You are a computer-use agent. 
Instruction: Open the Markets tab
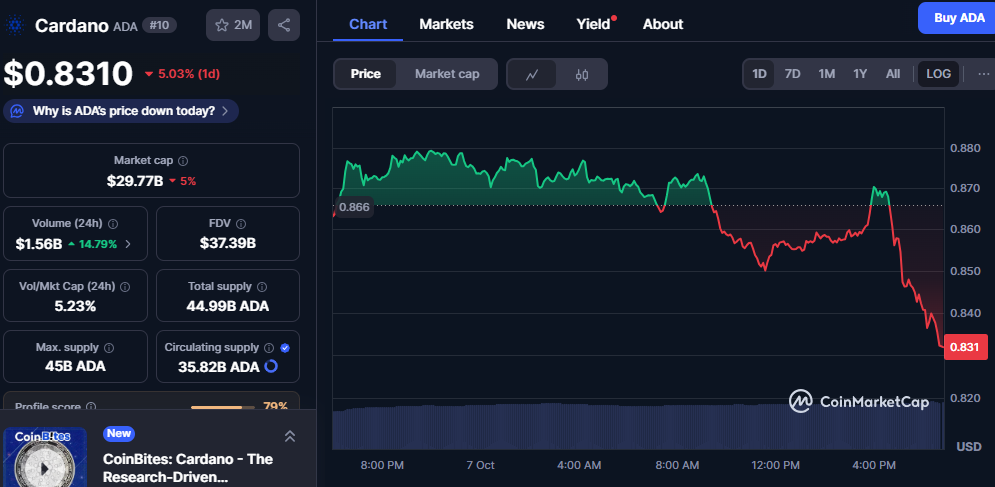446,24
